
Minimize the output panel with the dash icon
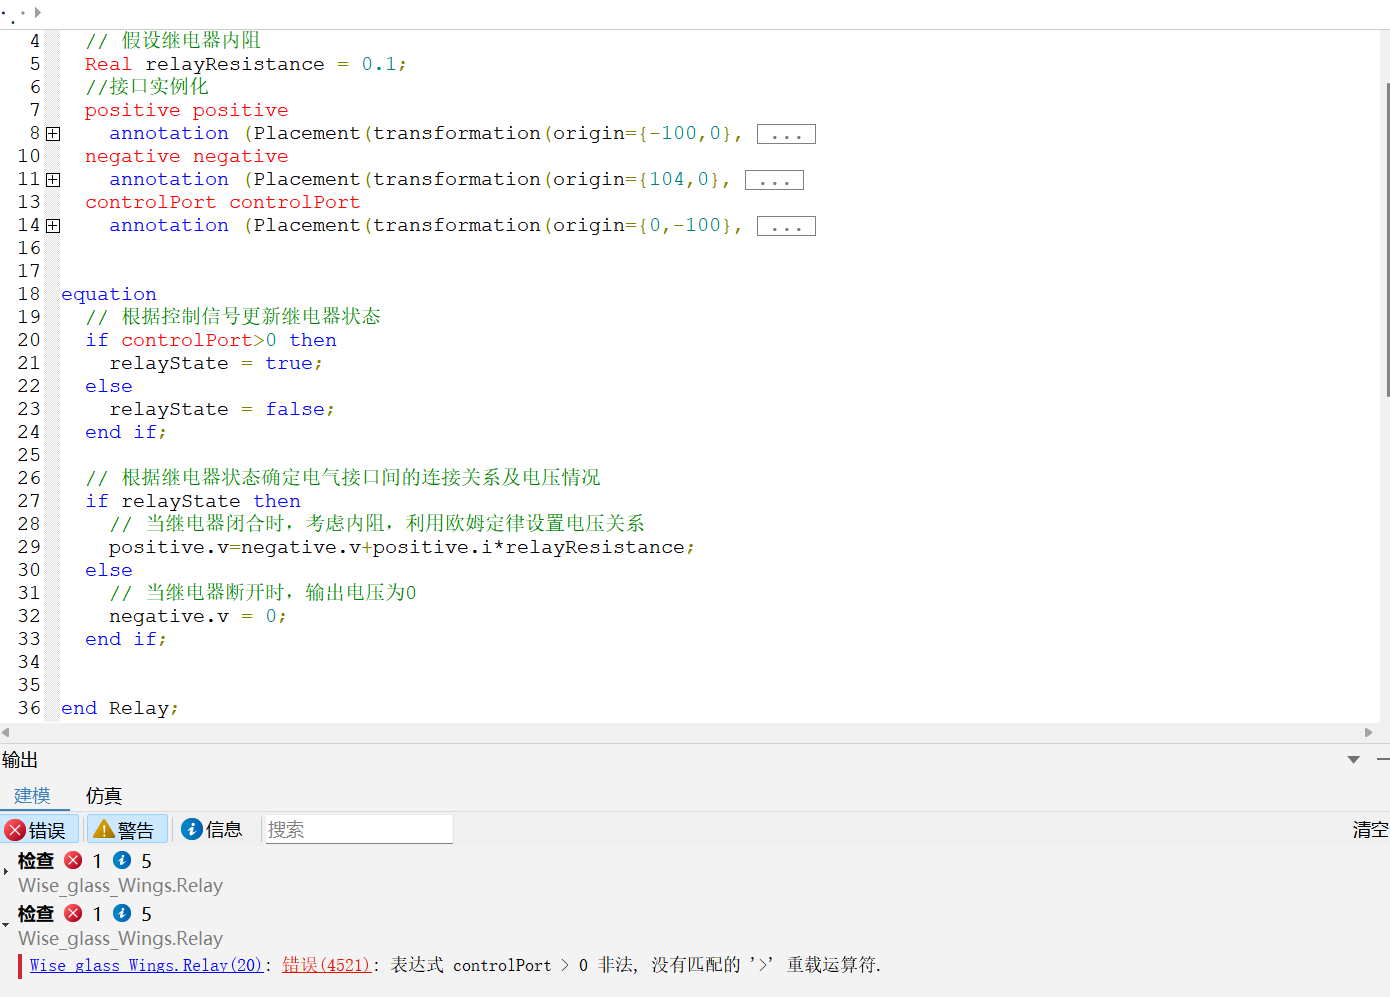tap(1383, 760)
